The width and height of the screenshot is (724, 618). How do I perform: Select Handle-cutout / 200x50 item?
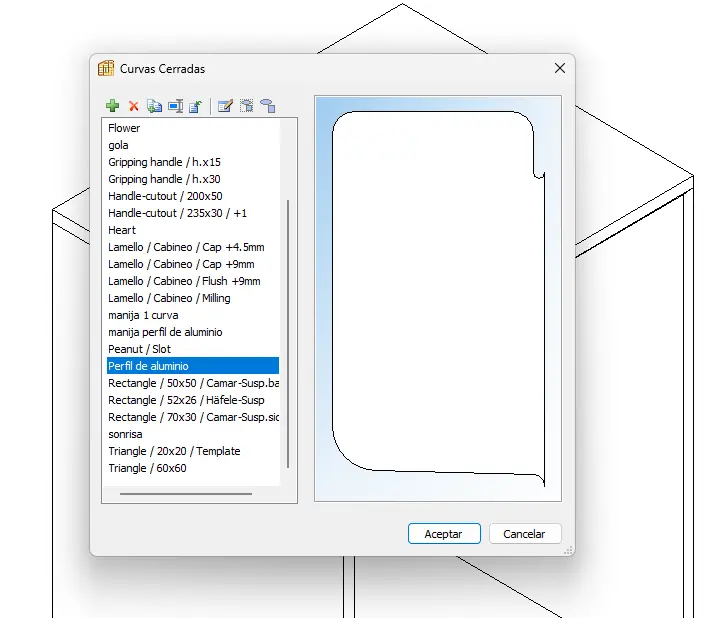[x=165, y=196]
